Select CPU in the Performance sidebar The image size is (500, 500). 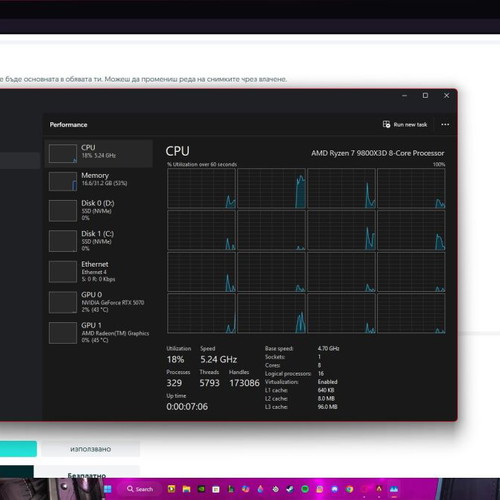click(99, 153)
